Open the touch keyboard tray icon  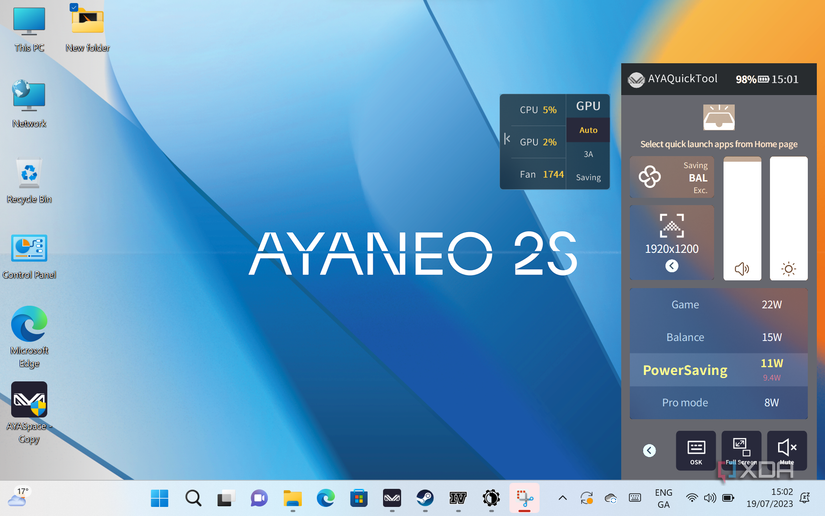[x=635, y=498]
